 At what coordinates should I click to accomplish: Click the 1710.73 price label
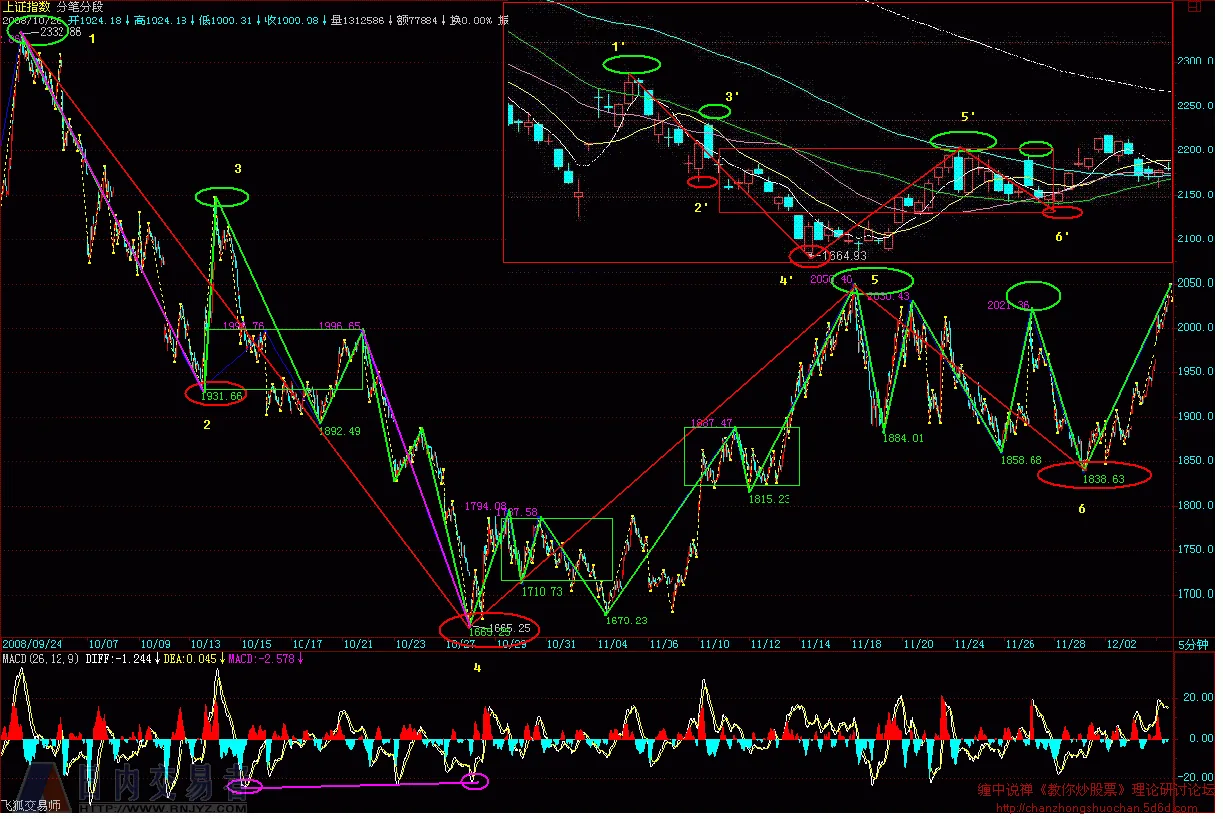coord(540,592)
